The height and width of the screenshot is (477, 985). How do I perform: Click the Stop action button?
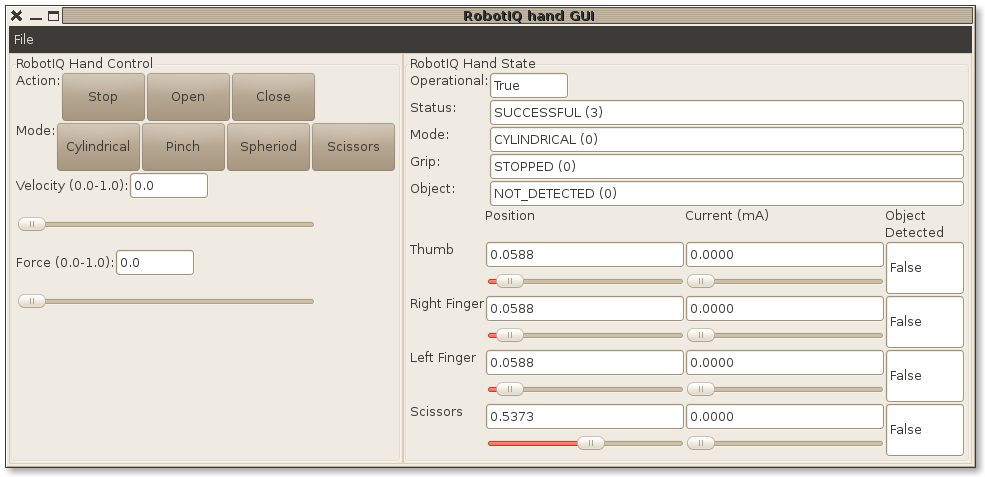(103, 97)
